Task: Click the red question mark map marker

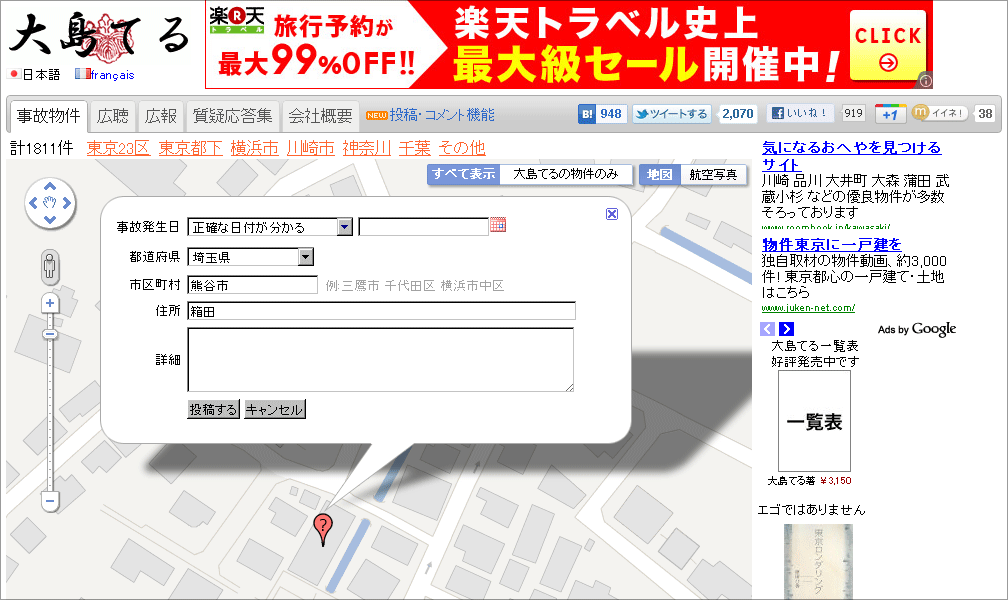Action: click(x=323, y=530)
